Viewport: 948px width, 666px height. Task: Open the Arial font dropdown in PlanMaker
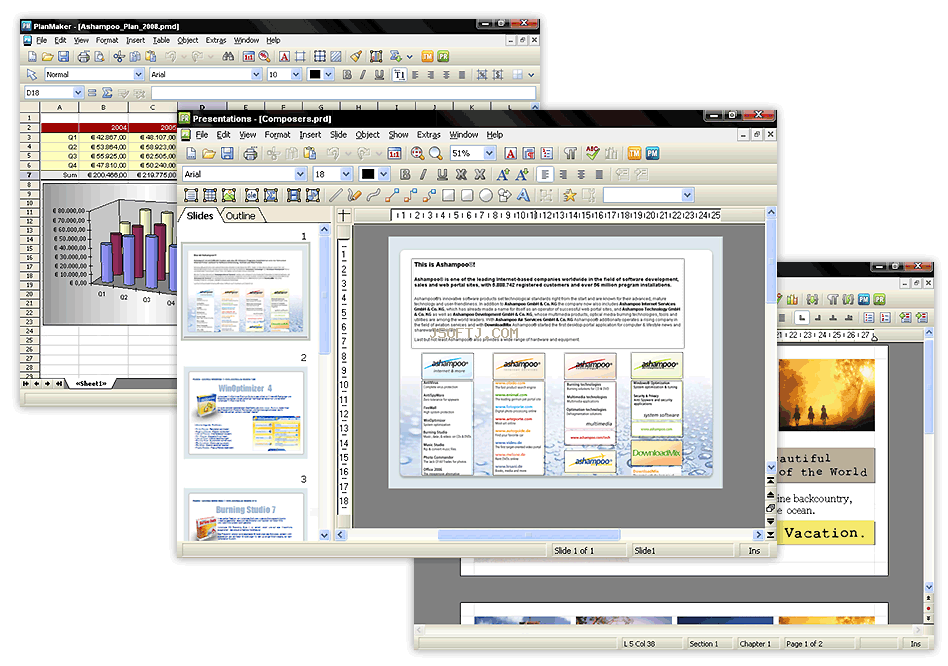(256, 74)
